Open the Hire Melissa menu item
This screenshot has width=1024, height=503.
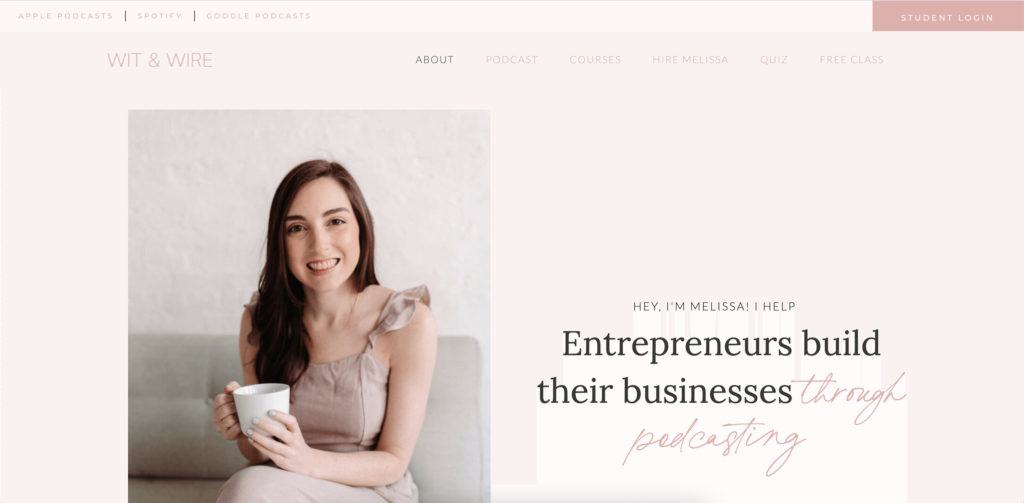tap(690, 59)
